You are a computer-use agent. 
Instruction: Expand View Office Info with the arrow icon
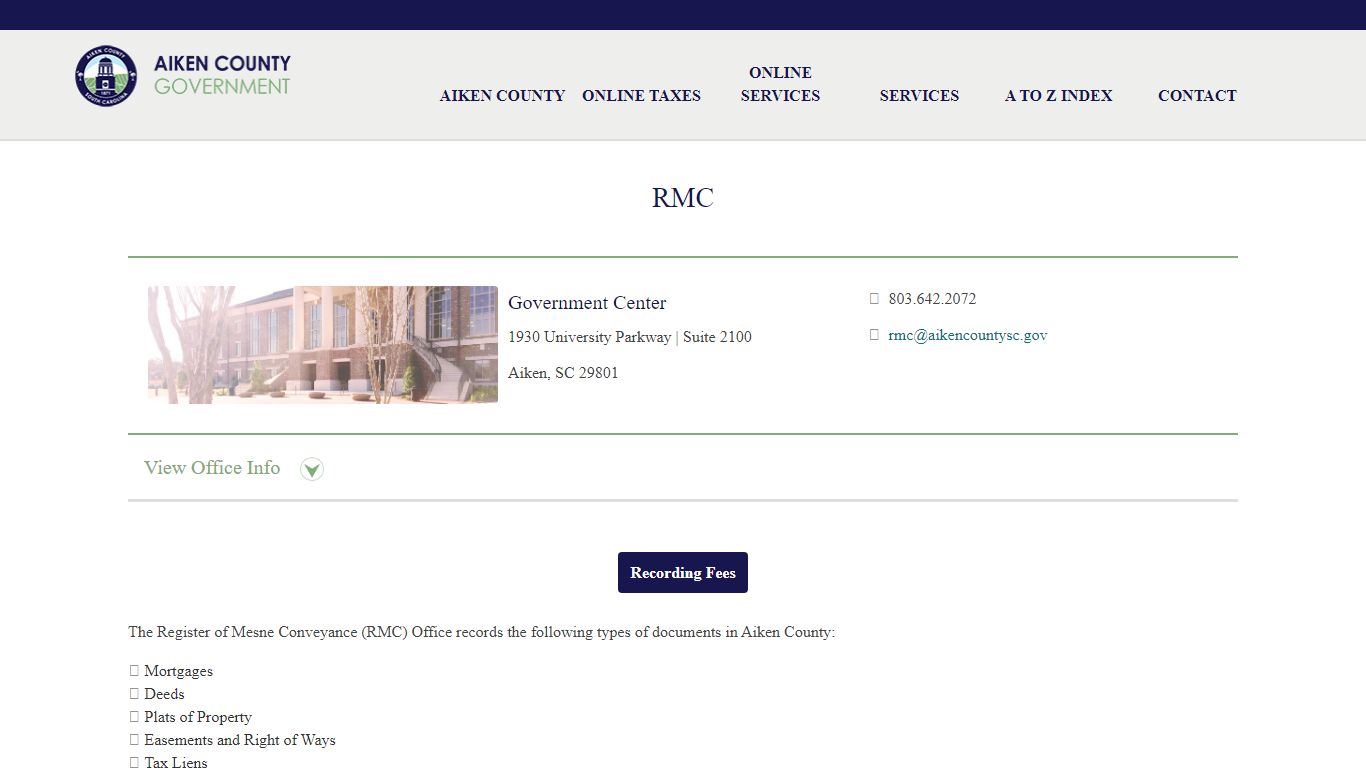click(312, 469)
